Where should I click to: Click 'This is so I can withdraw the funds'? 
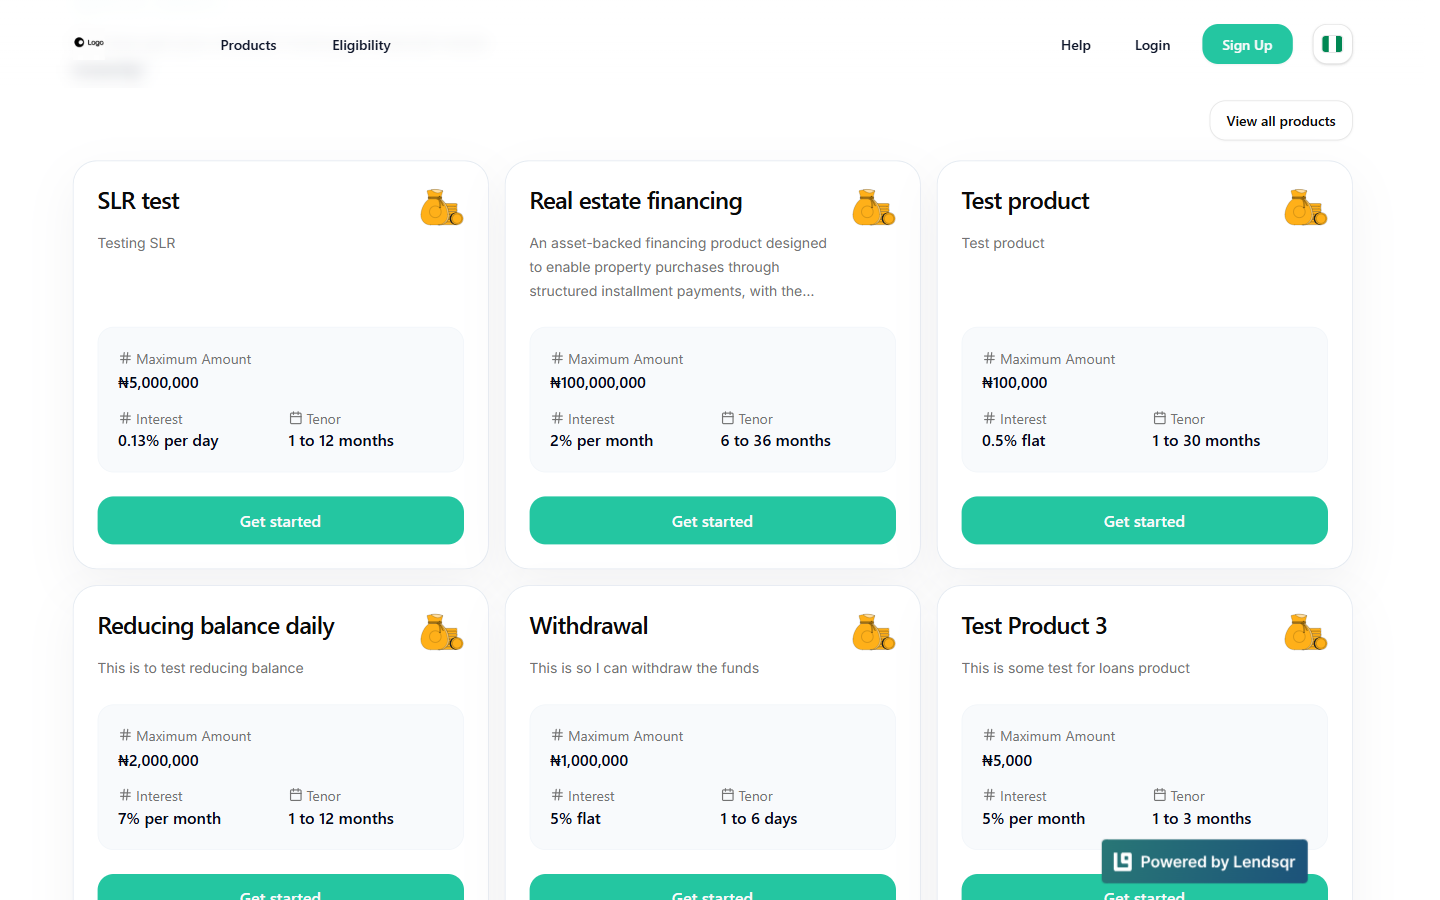(644, 668)
